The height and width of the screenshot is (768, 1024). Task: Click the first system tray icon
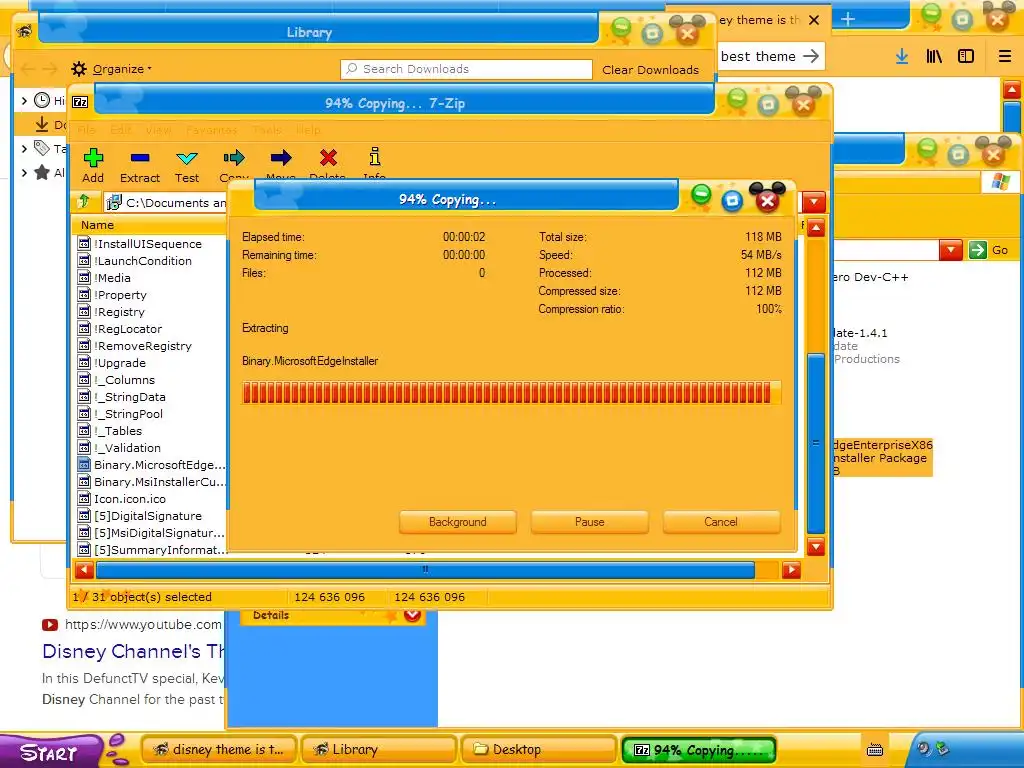923,748
